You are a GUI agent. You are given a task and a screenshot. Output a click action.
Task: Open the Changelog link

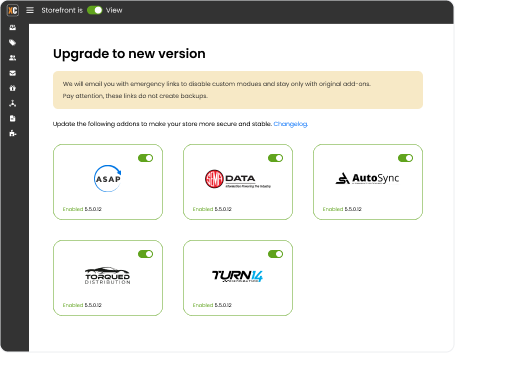point(291,124)
